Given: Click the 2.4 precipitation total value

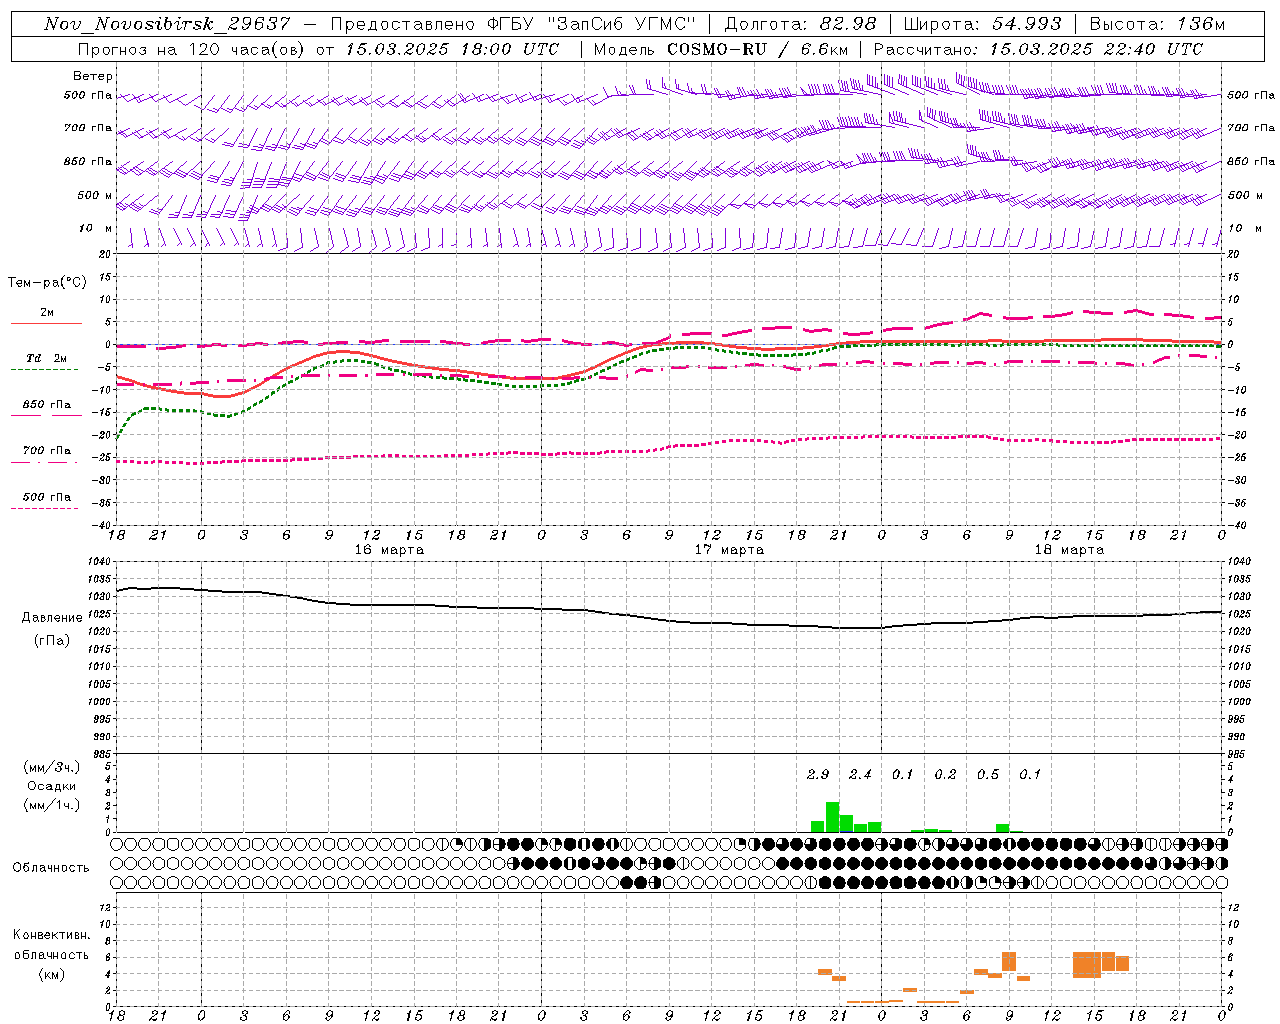Looking at the screenshot, I should (x=860, y=774).
